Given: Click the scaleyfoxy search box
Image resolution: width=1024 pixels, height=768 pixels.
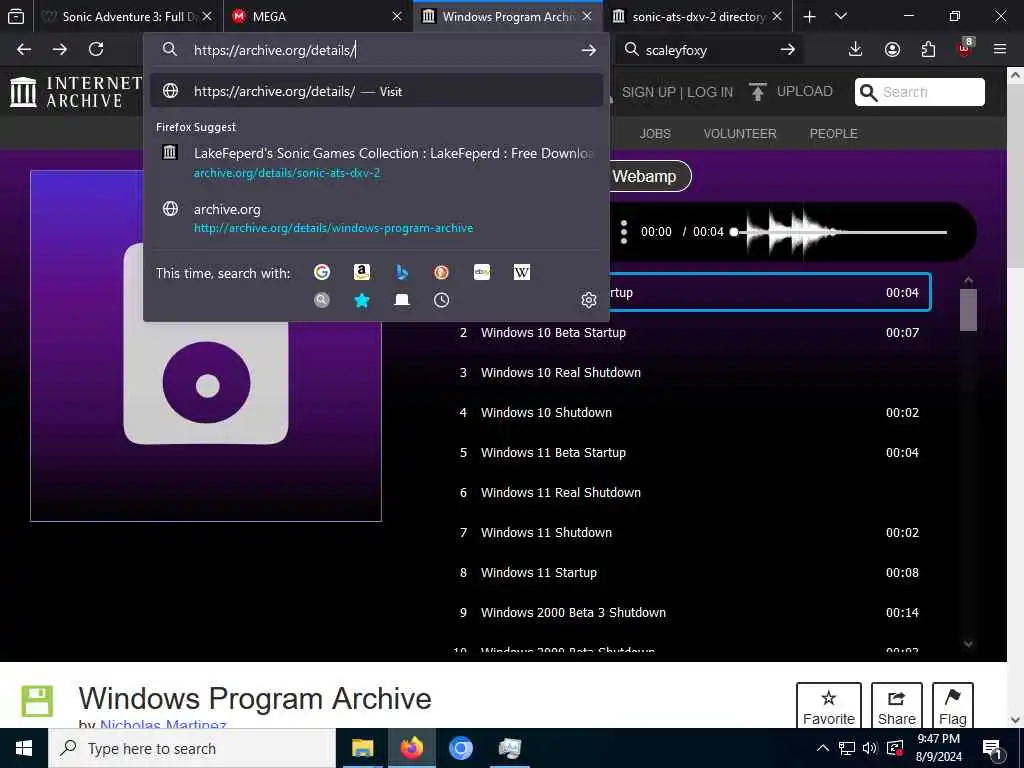Looking at the screenshot, I should (x=709, y=50).
